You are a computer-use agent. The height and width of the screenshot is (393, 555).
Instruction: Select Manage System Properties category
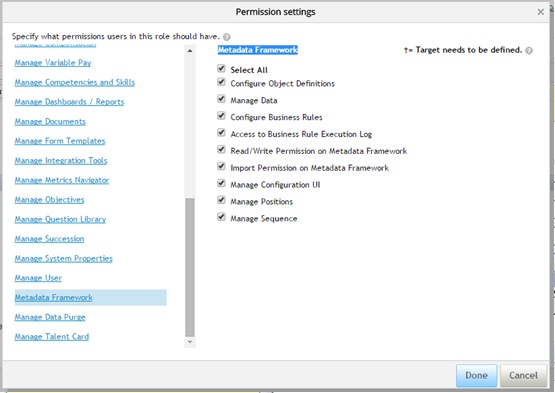click(63, 258)
